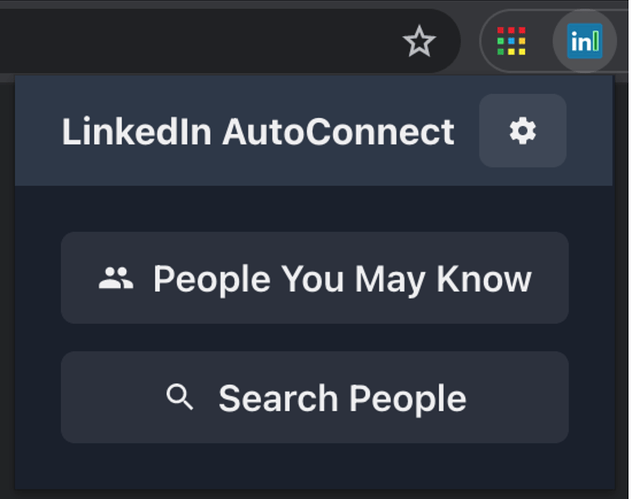The image size is (632, 499).
Task: Click the Search People label text
Action: (x=342, y=398)
